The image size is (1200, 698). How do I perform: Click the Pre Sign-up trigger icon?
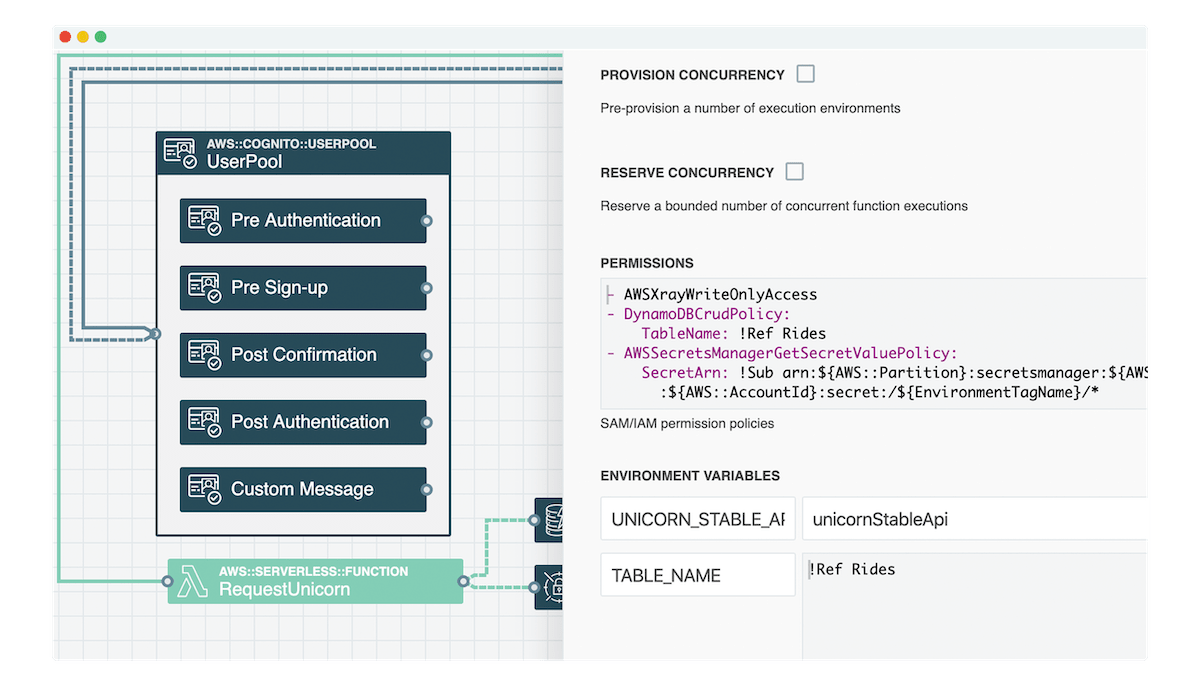click(x=205, y=288)
